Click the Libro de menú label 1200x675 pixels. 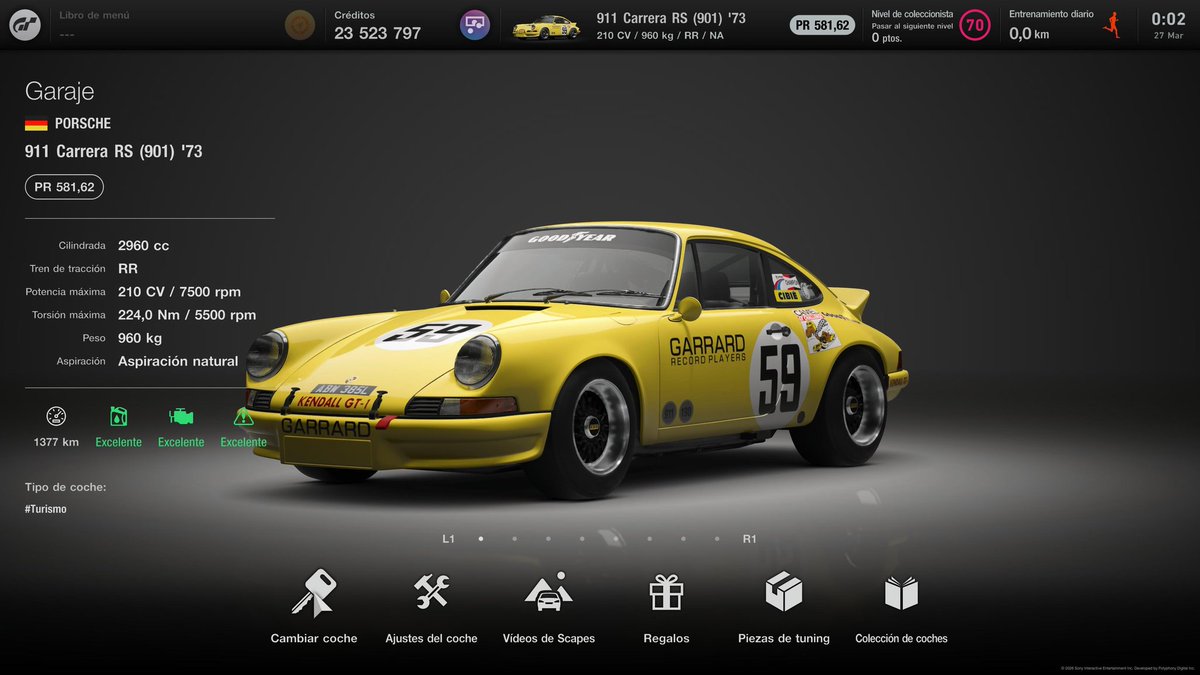94,16
